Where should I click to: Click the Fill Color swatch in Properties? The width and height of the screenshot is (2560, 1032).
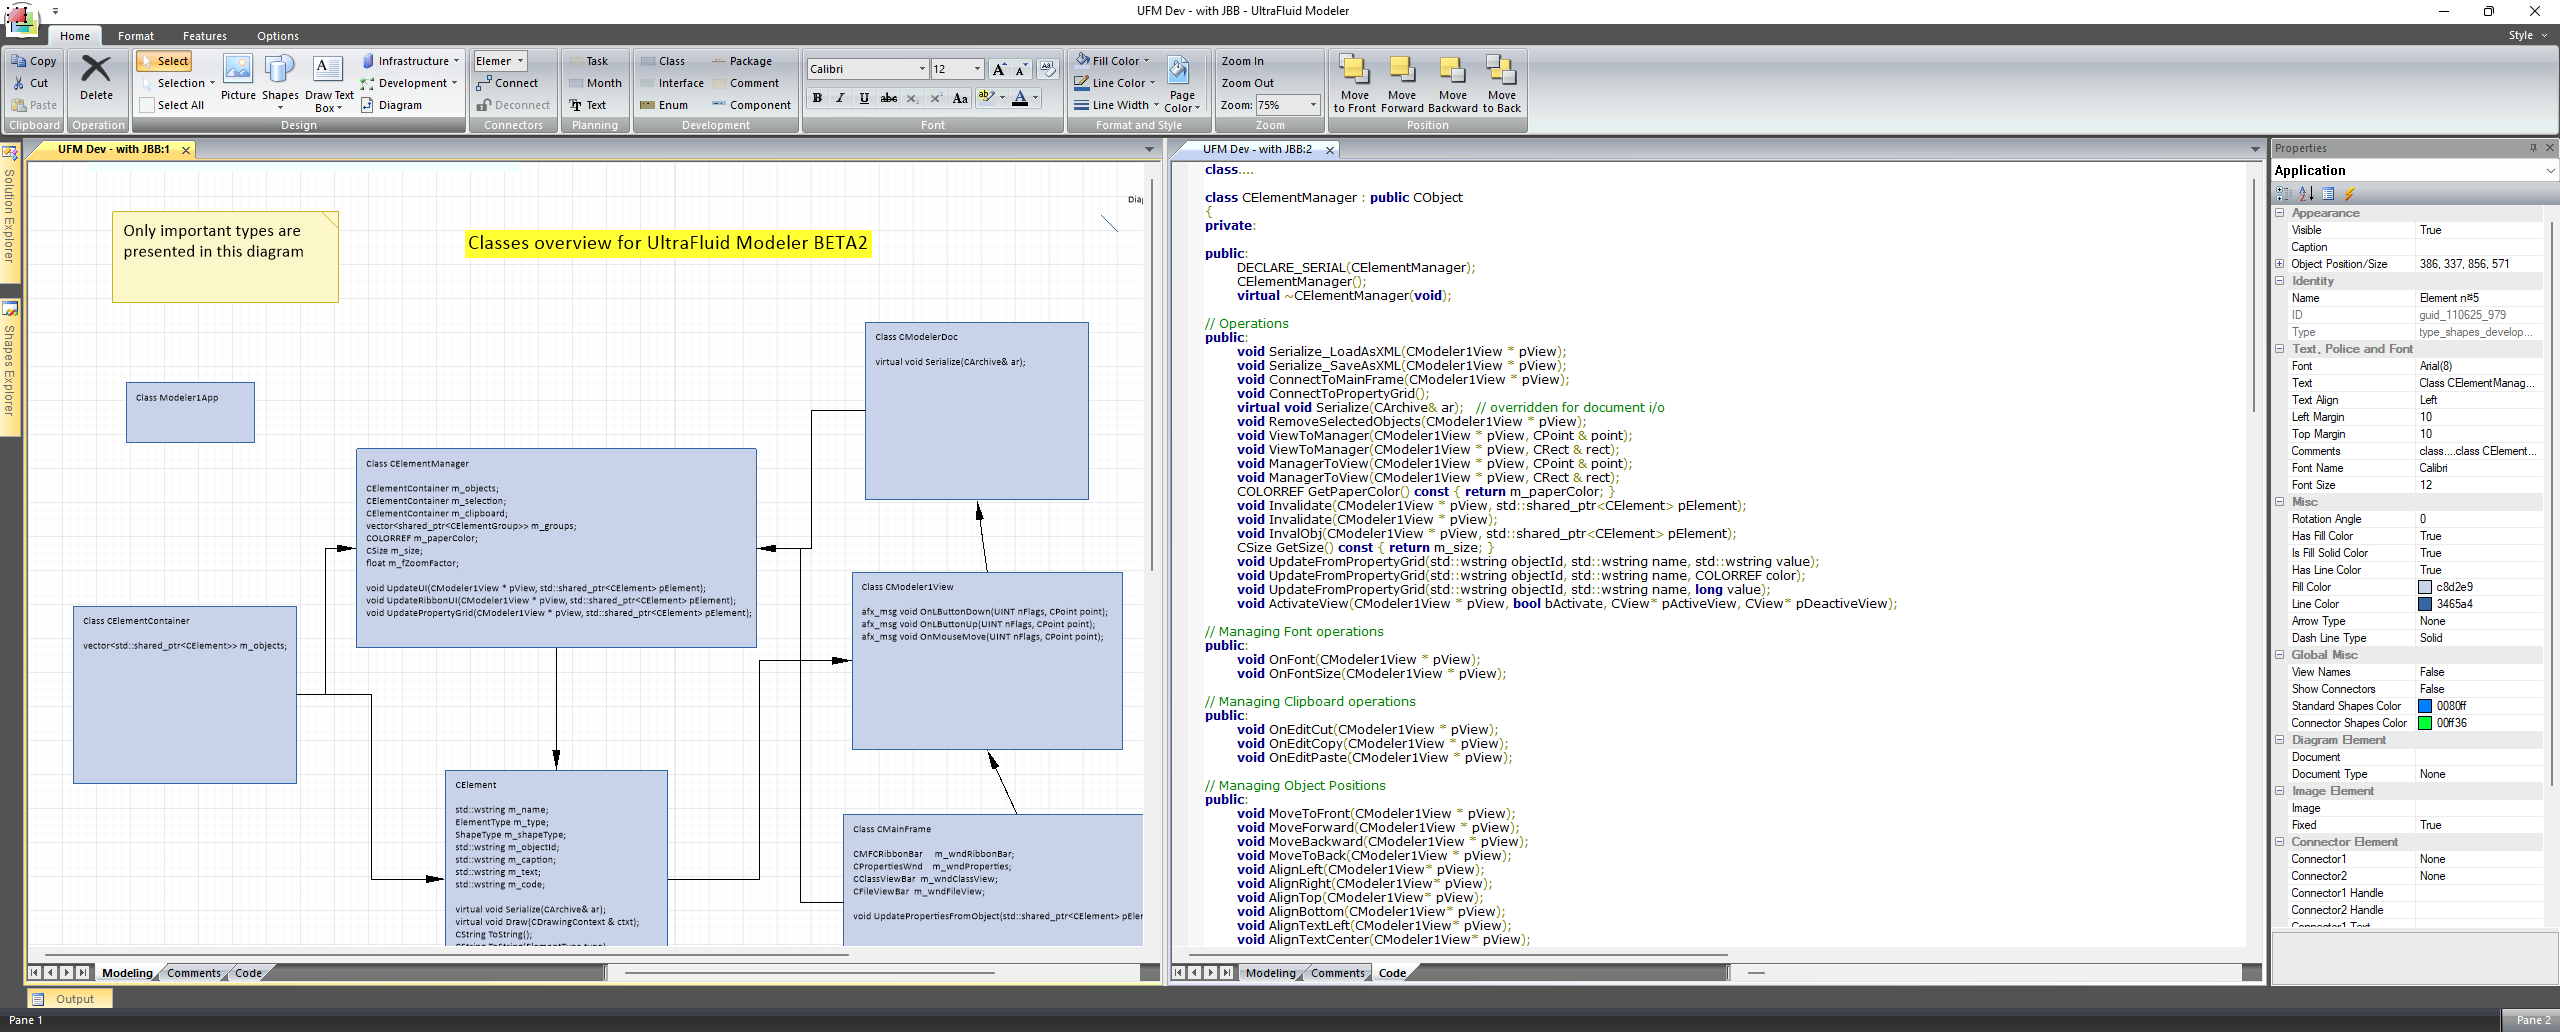[2425, 587]
